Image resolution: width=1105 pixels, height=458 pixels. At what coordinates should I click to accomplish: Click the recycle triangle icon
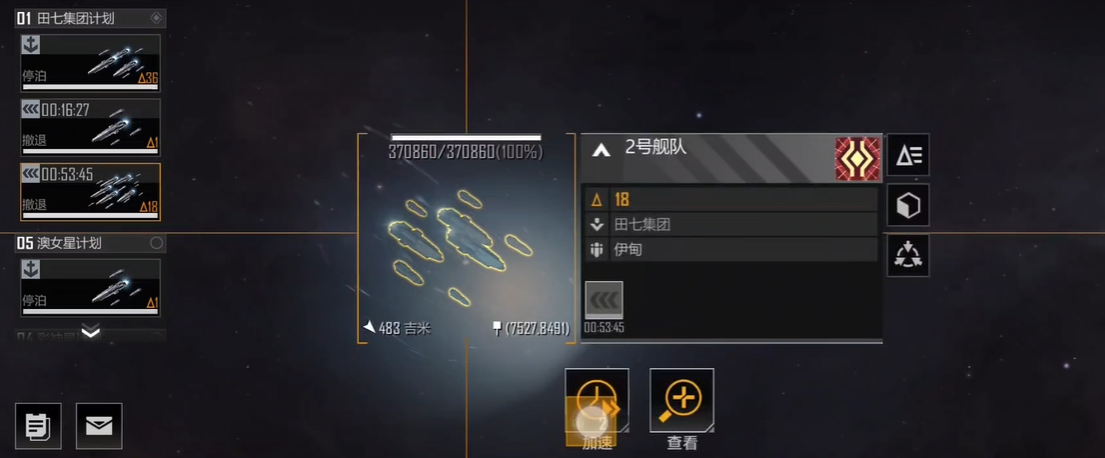coord(908,255)
